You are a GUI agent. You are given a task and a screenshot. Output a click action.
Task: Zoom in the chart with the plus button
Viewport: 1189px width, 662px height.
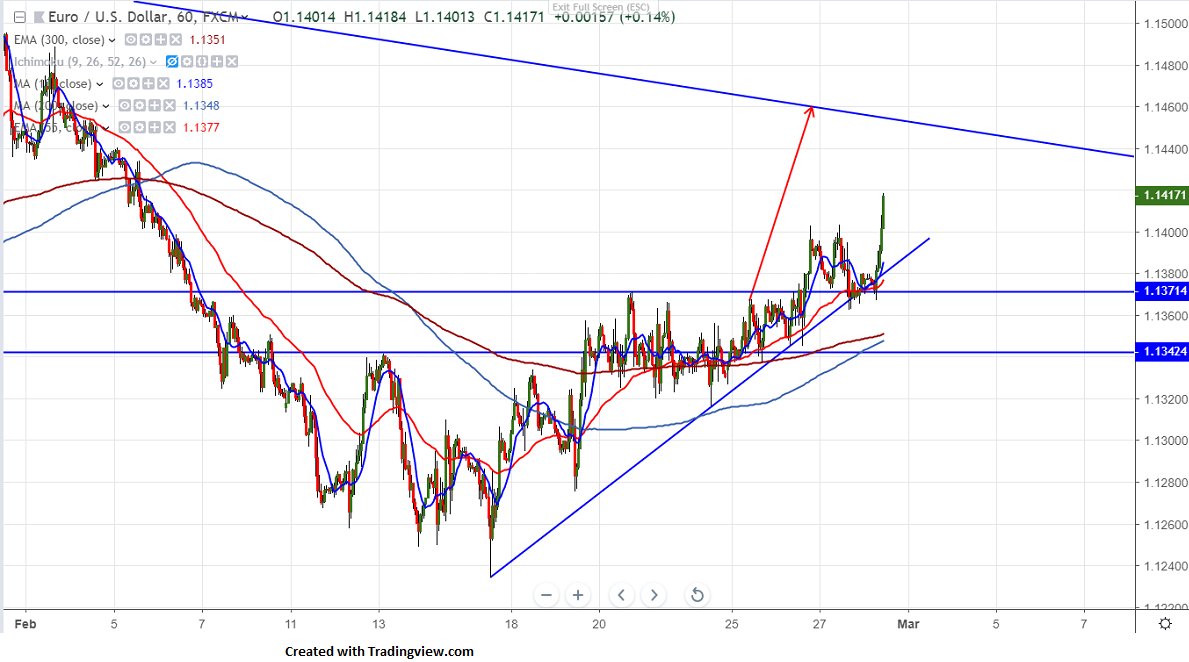pos(578,595)
